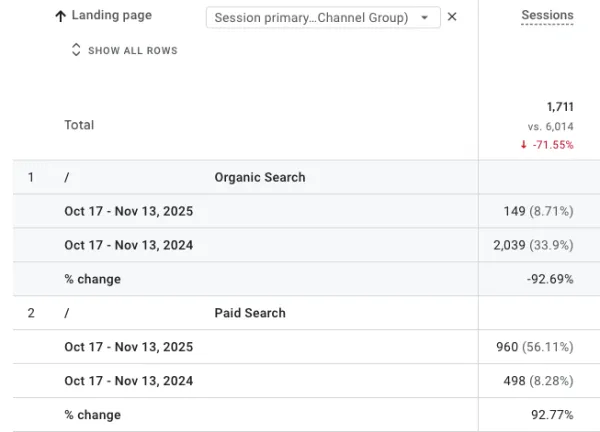
Task: Click the dropdown caret in the dimension selector
Action: tap(424, 18)
